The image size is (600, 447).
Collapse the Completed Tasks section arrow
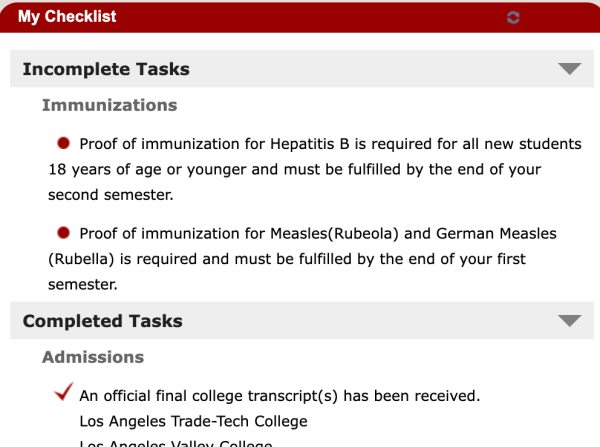(x=569, y=321)
